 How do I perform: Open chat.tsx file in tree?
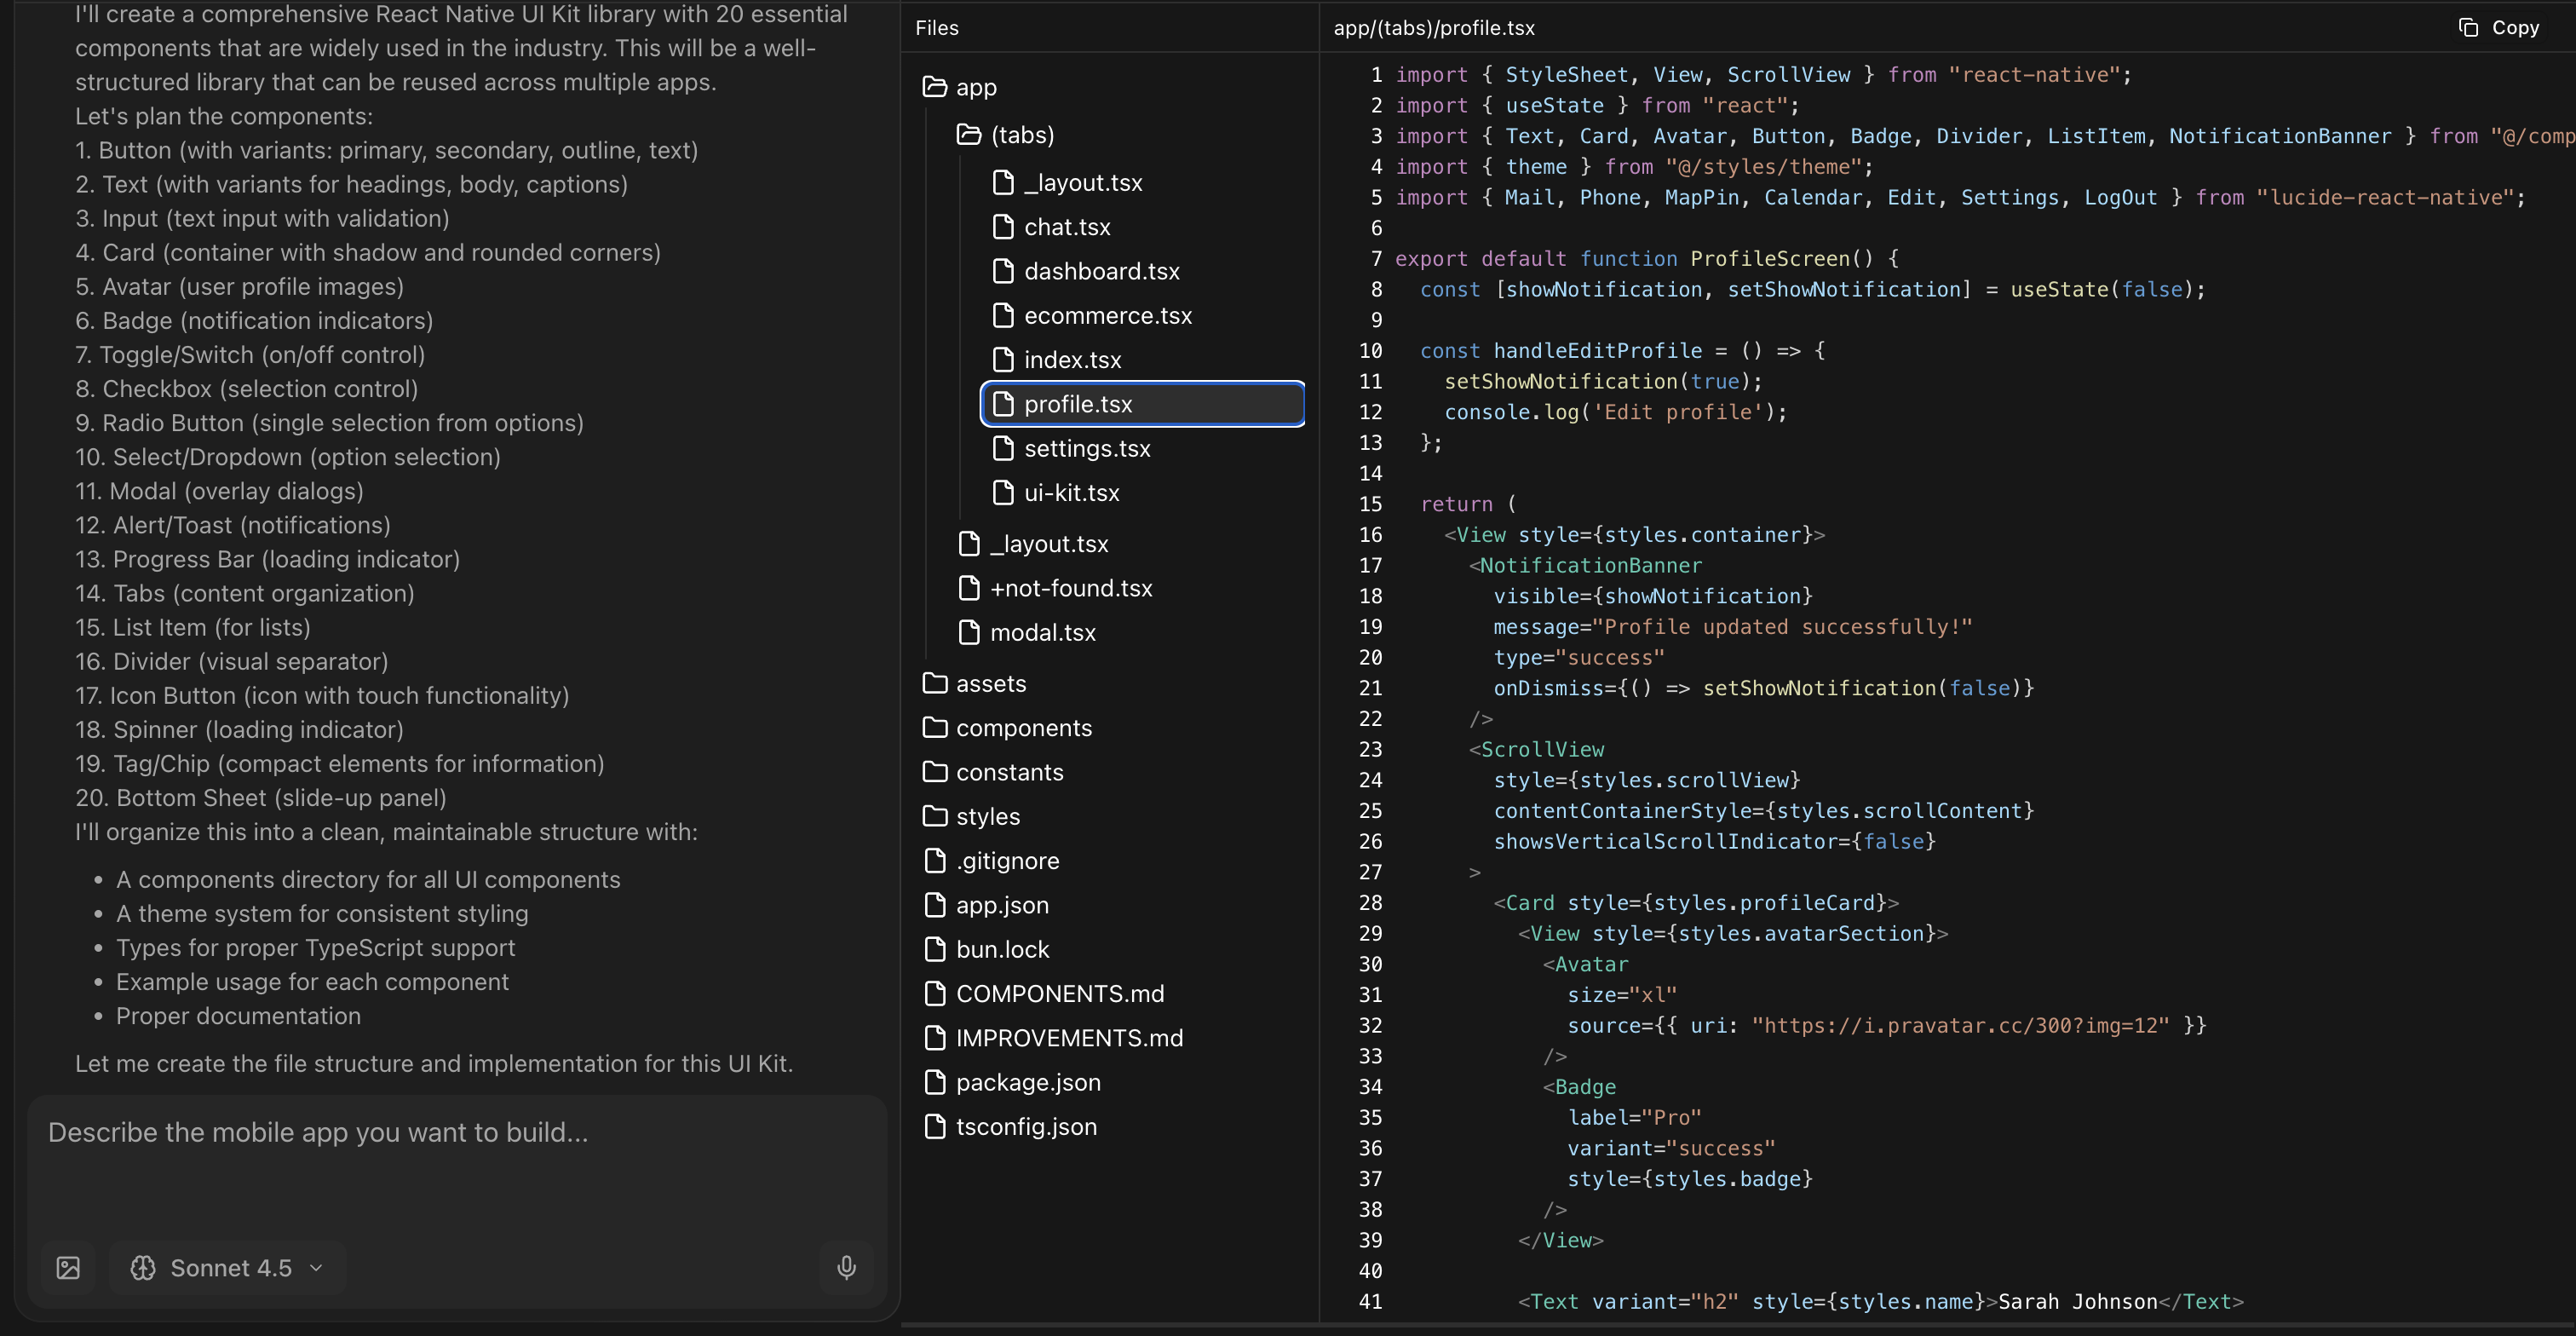(x=1066, y=227)
